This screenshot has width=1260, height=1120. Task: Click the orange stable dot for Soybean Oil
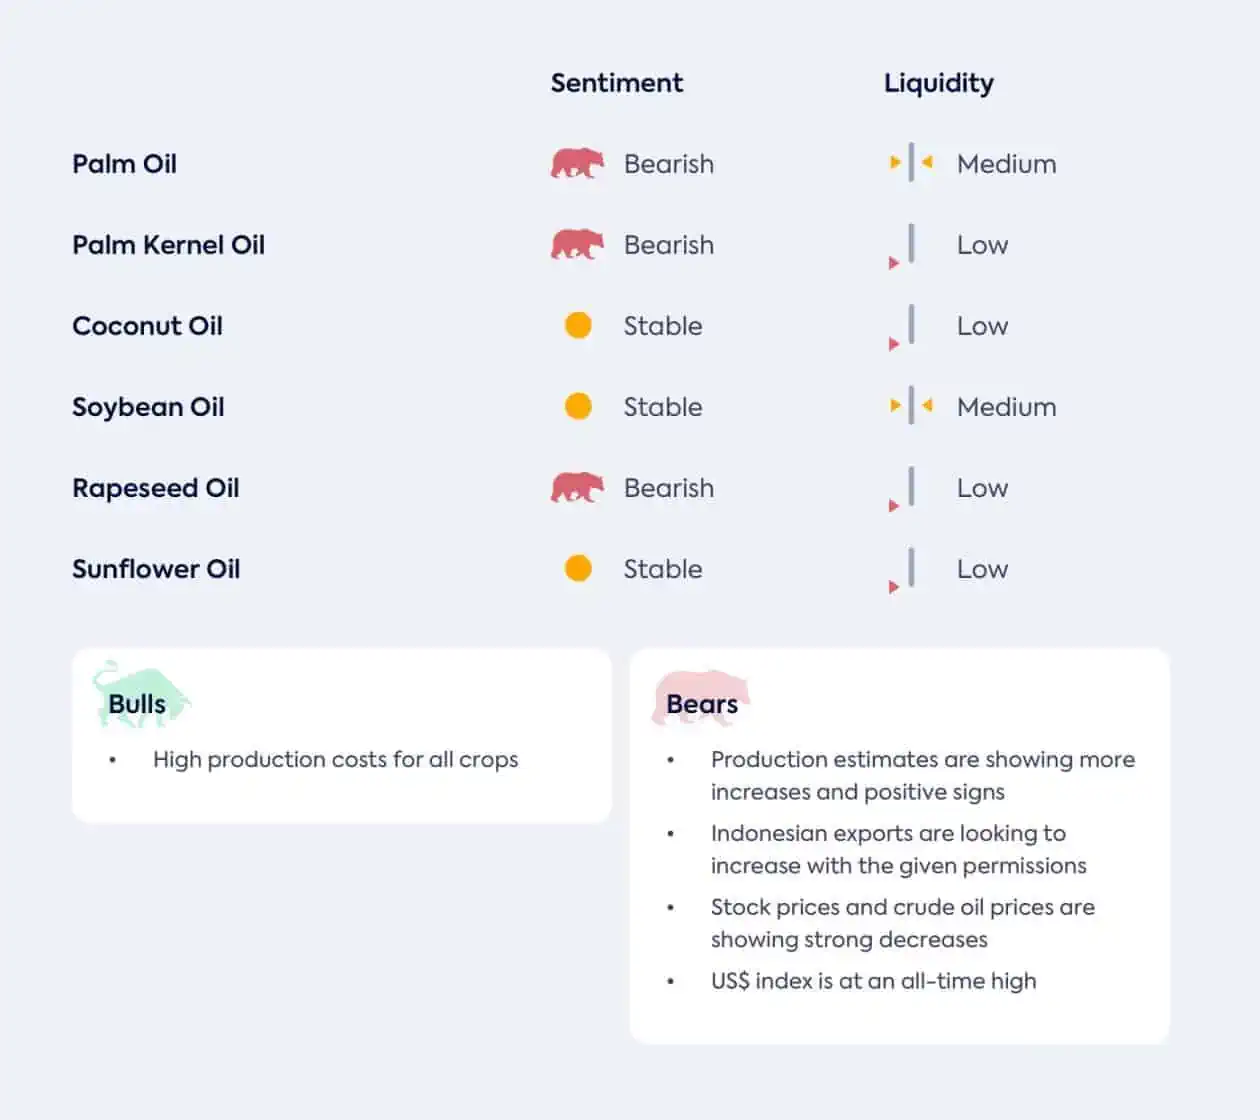(578, 406)
